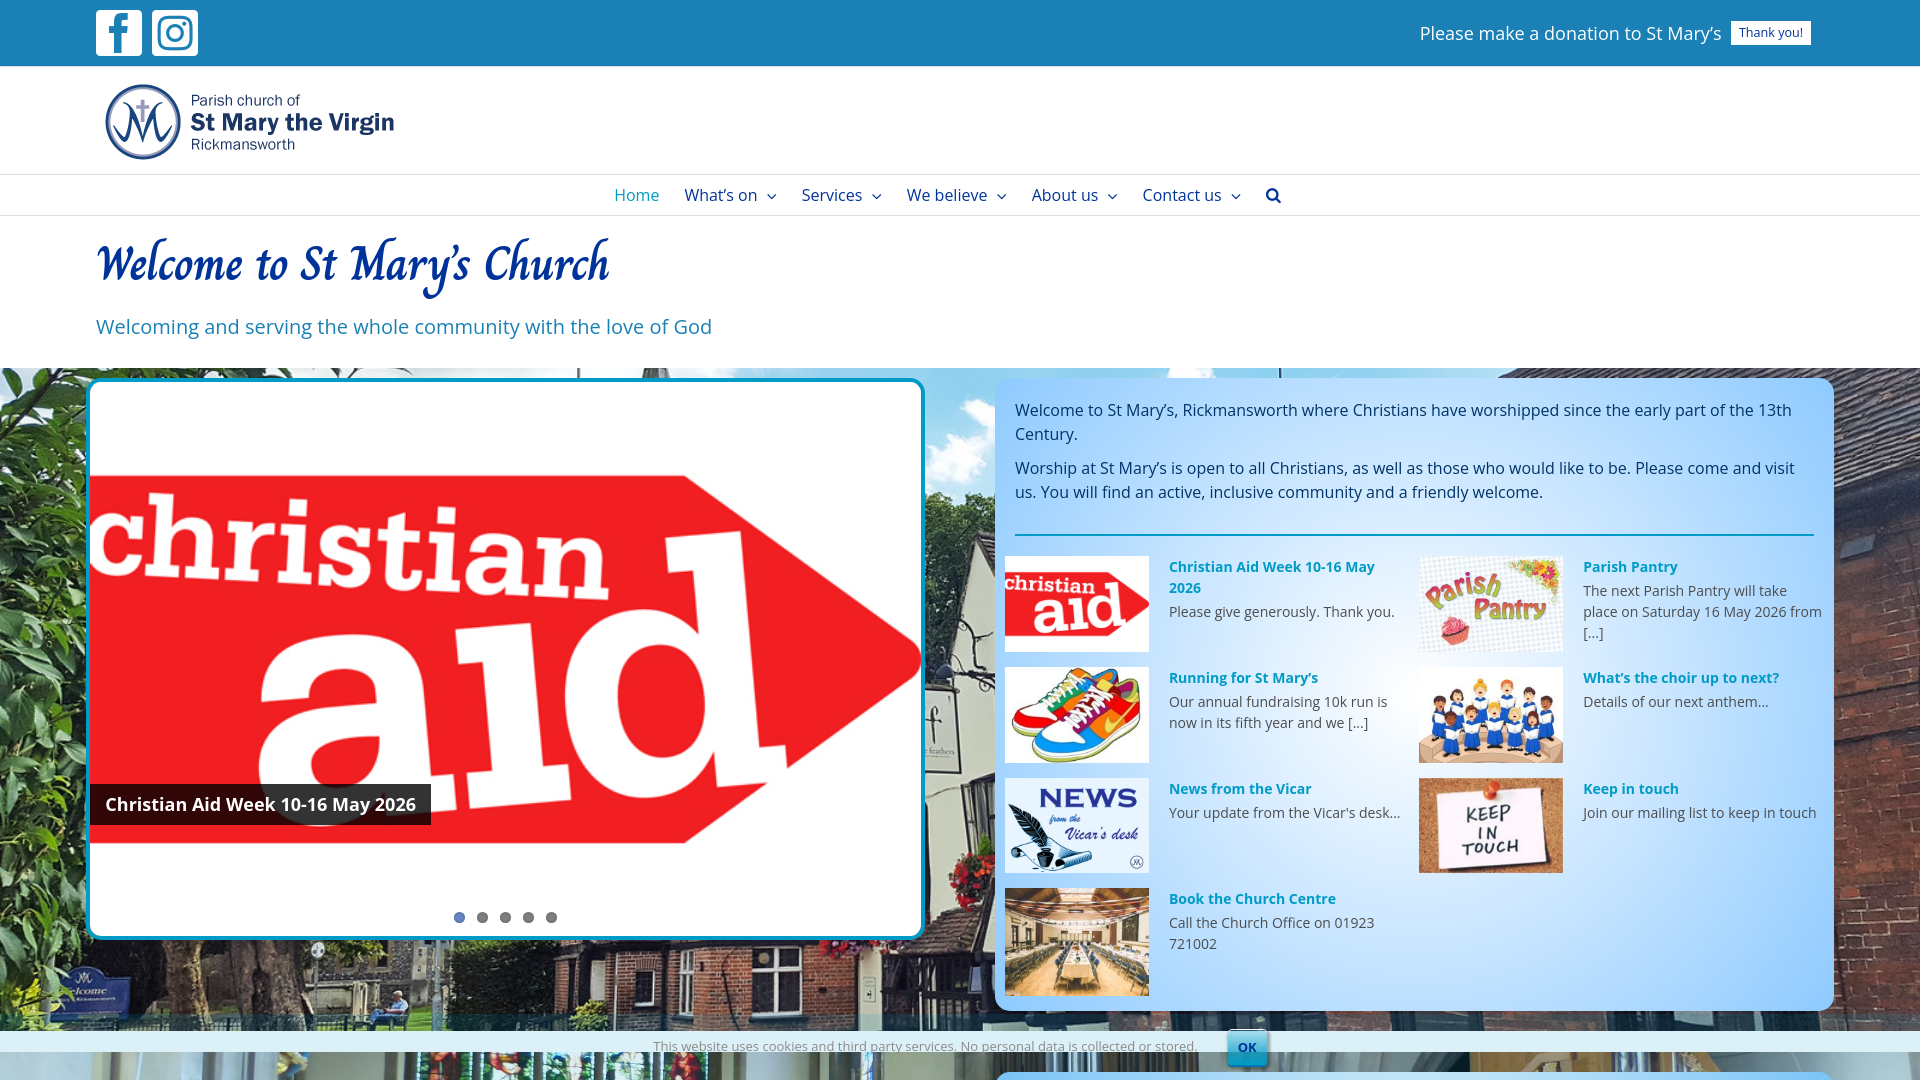Select the third slider dot
Image resolution: width=1920 pixels, height=1080 pixels.
[x=505, y=917]
